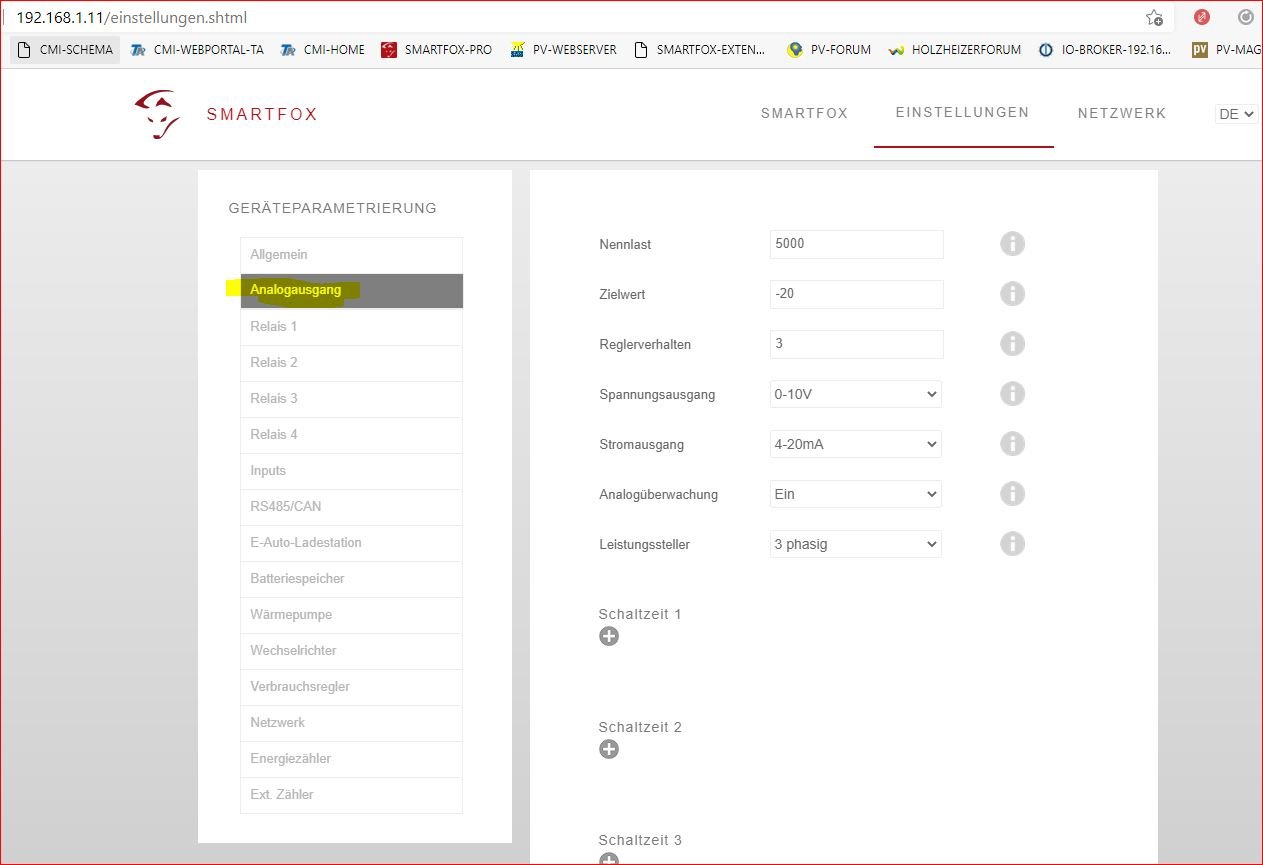This screenshot has width=1263, height=865.
Task: Open the Leistungssteller 3 phasig dropdown
Action: click(x=855, y=544)
